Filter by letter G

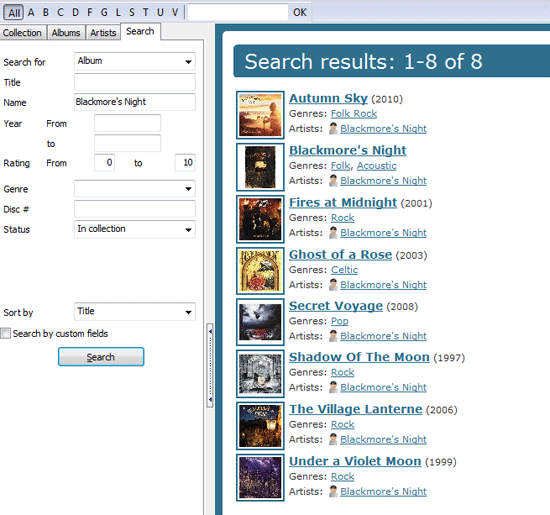coord(104,13)
